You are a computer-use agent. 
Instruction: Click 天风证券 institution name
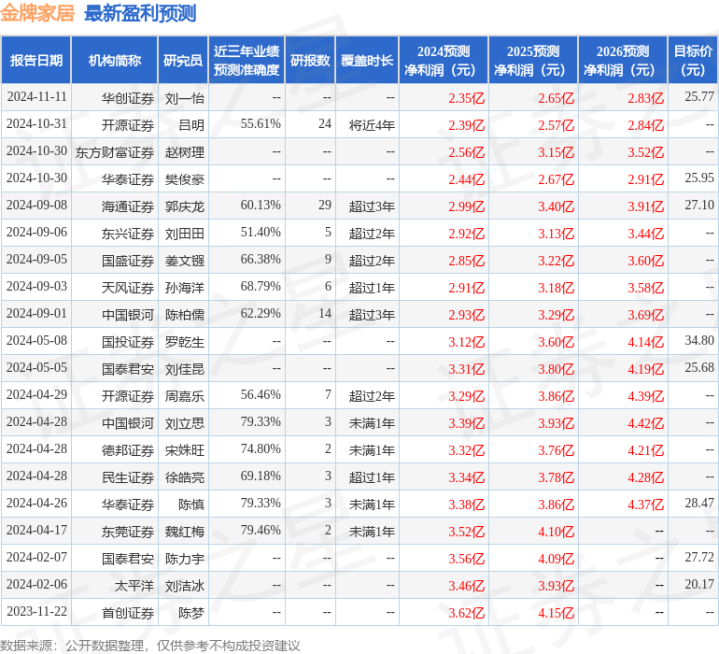coord(127,288)
